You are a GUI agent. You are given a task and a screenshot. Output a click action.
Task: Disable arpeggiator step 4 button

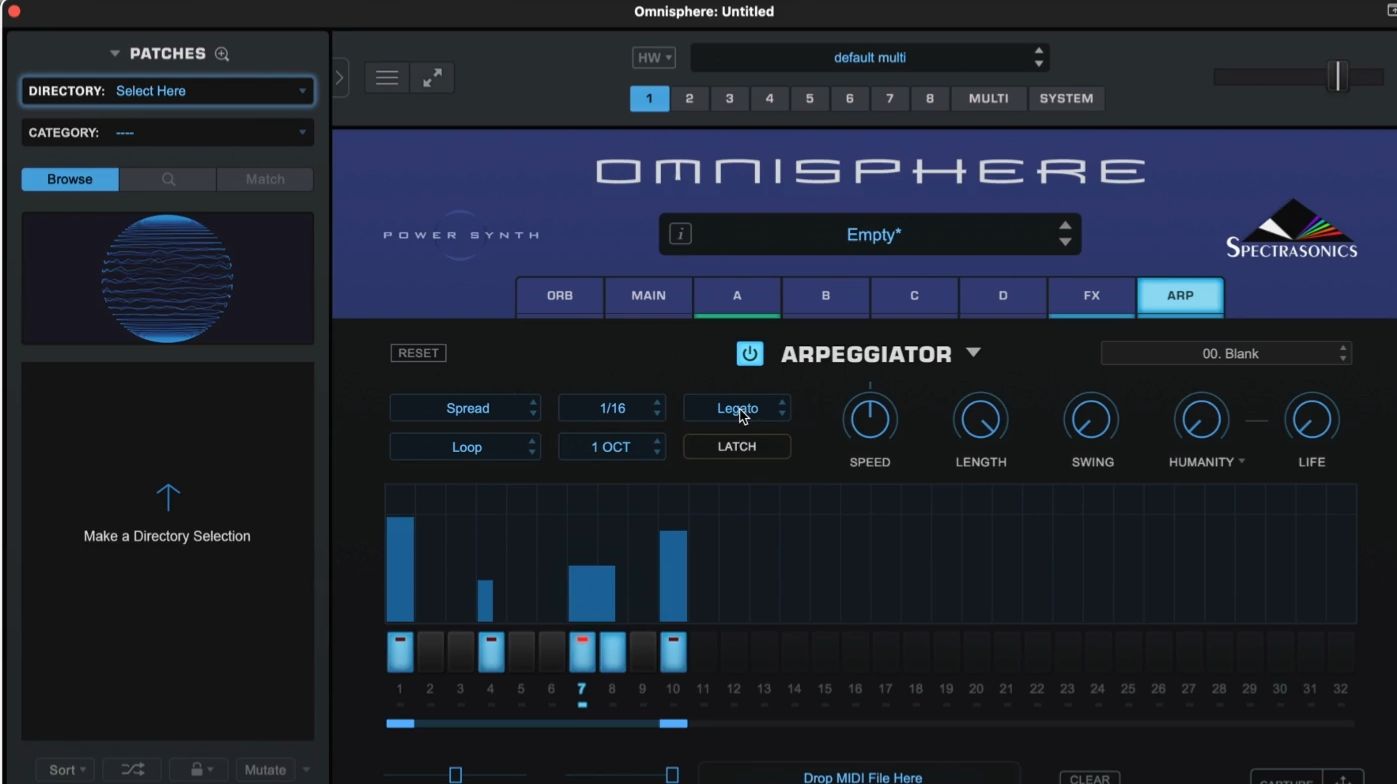coord(491,652)
